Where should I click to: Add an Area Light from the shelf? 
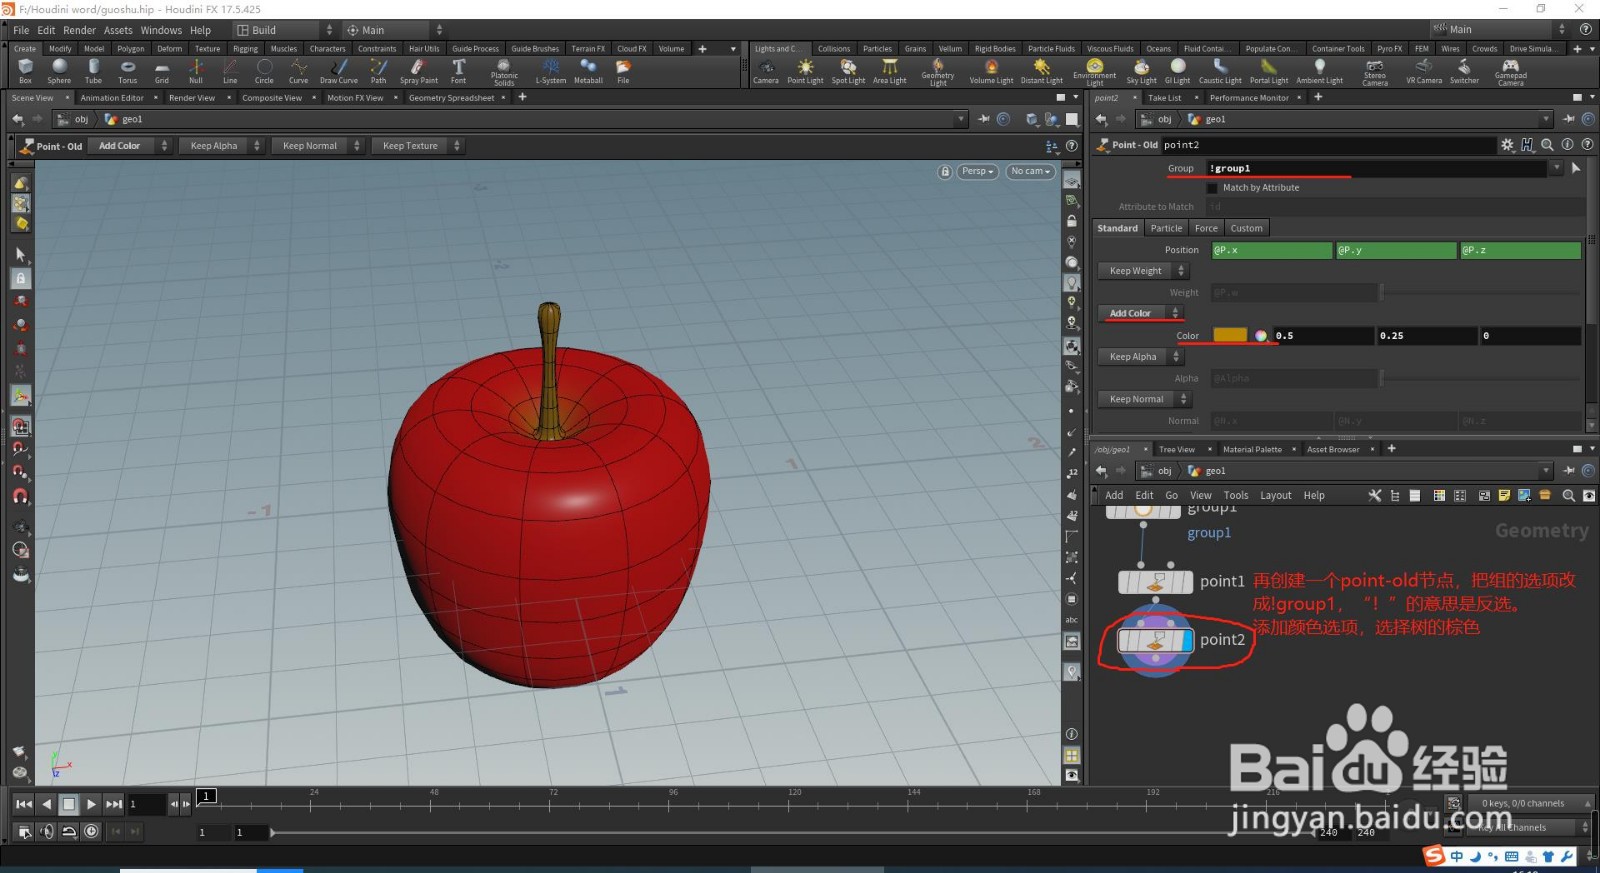[890, 71]
